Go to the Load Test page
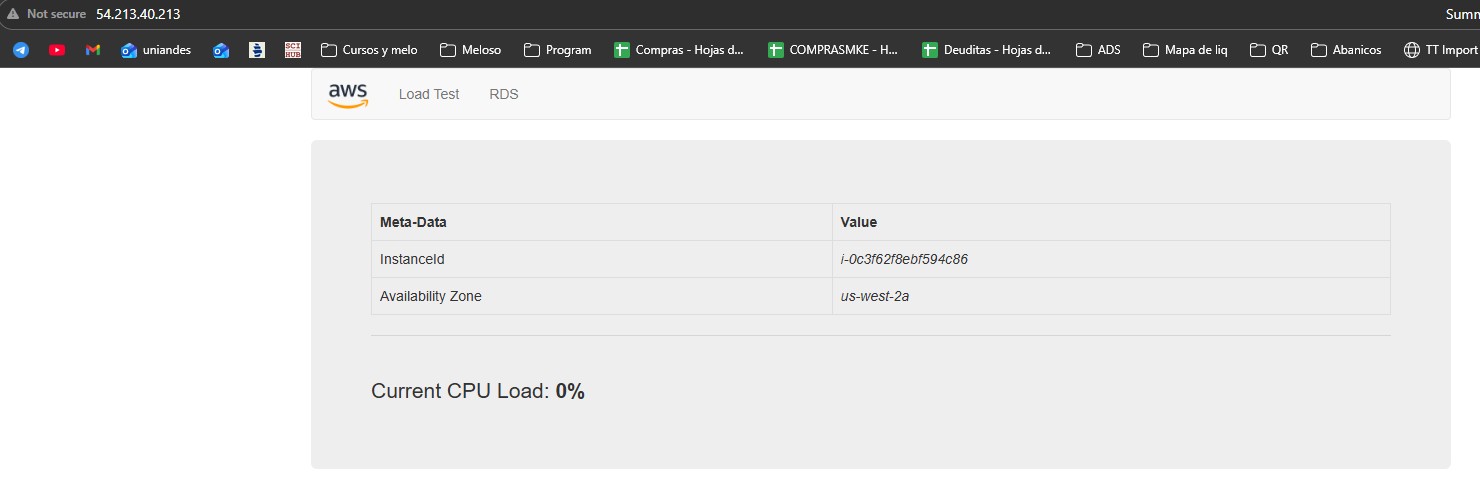The image size is (1480, 500). 429,94
